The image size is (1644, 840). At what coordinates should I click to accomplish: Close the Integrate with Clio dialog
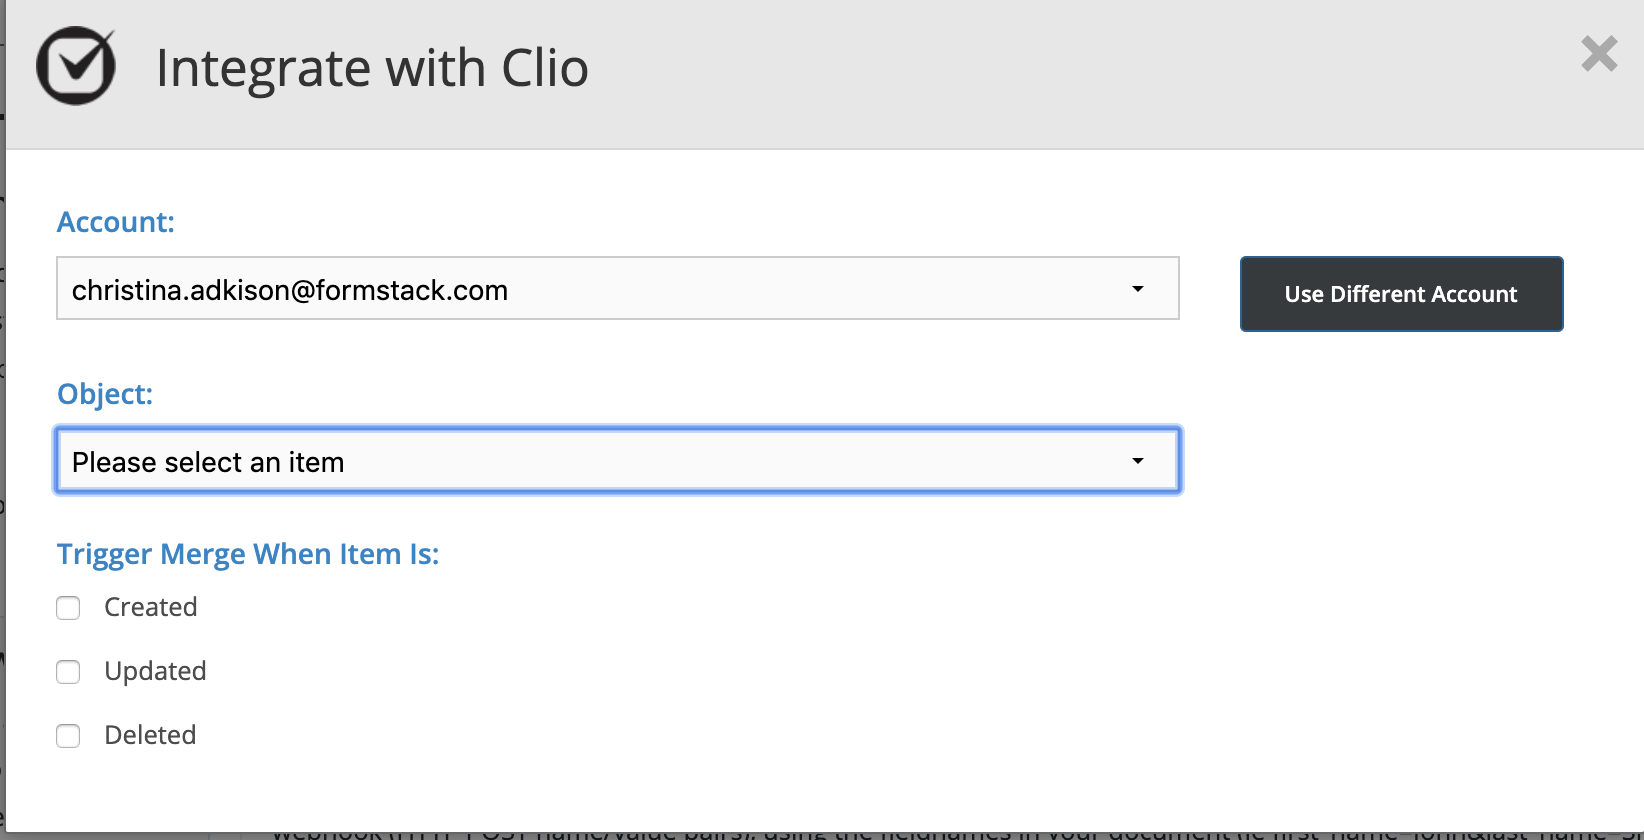click(1599, 54)
